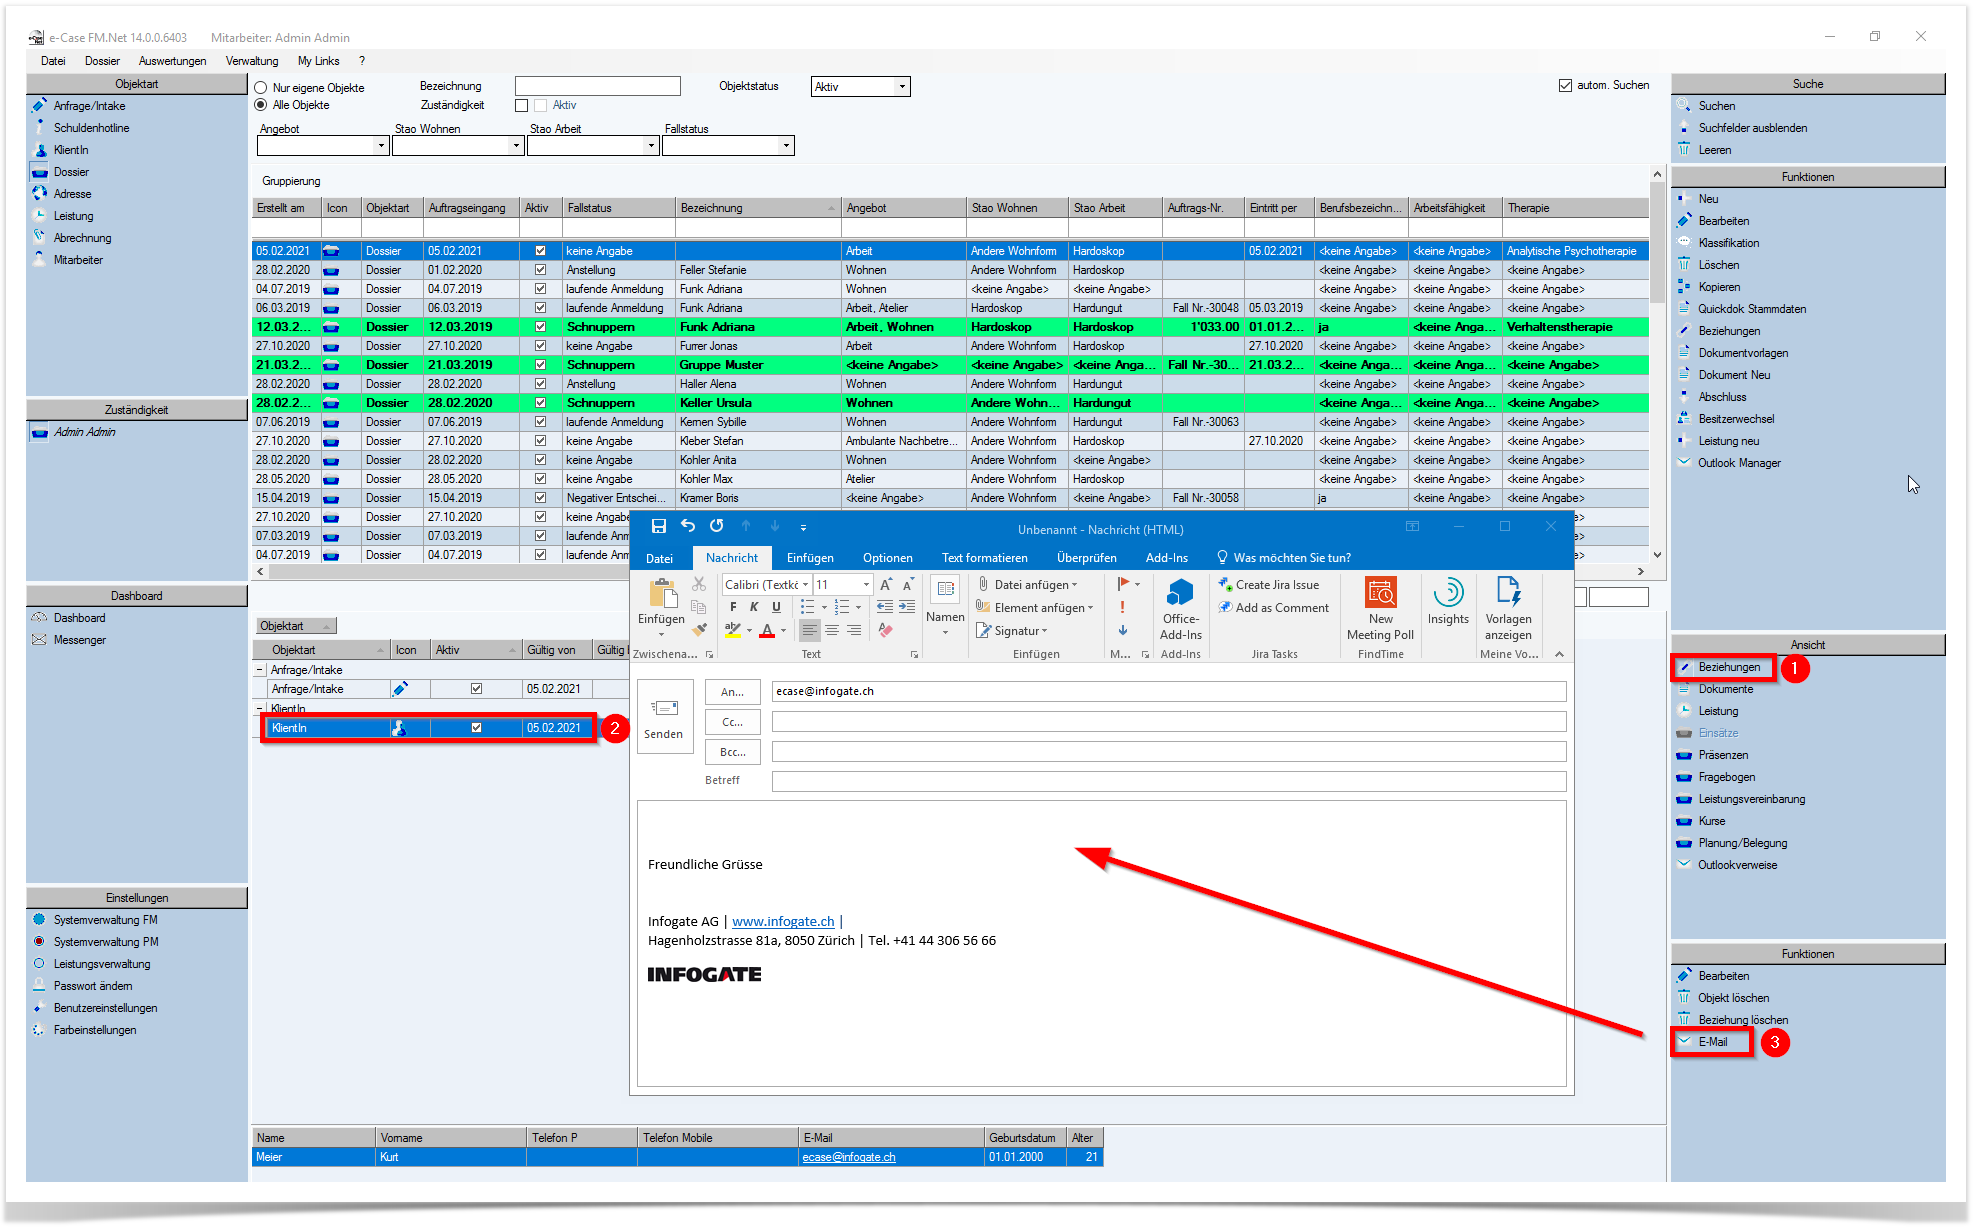
Task: Open the Stao Wohnen filter dropdown
Action: [516, 146]
